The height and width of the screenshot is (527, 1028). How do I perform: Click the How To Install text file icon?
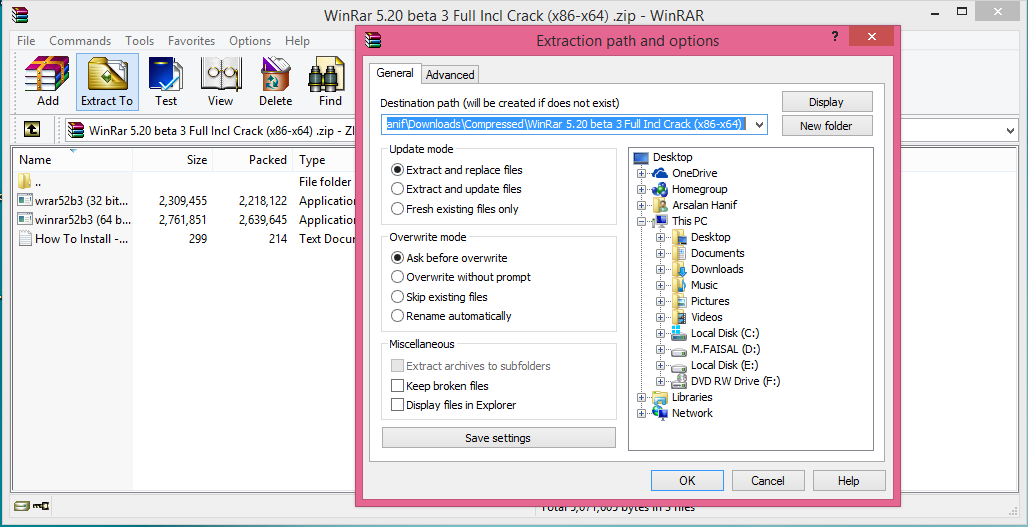pyautogui.click(x=26, y=239)
